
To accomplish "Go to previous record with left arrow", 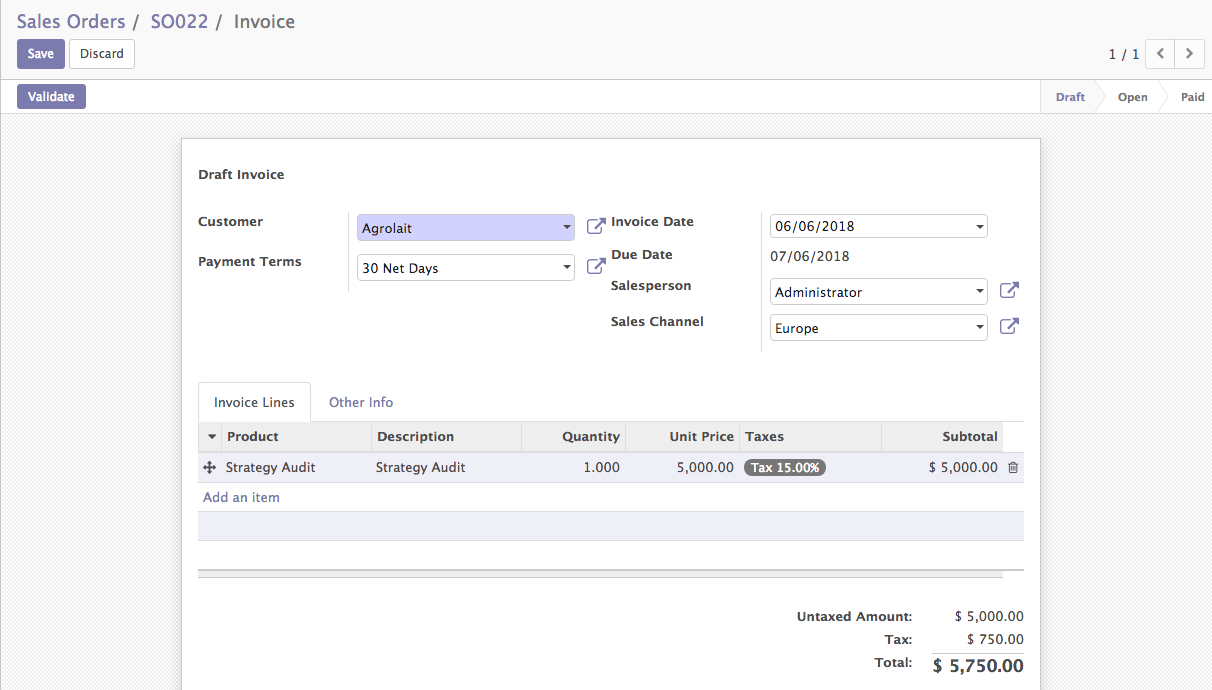I will (1160, 54).
